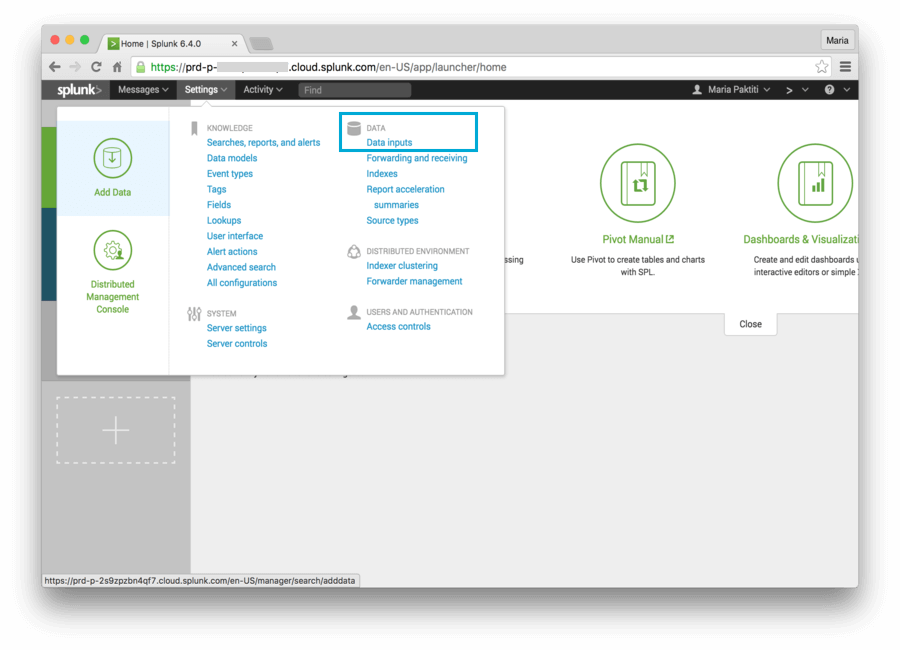Open Report acceleration summaries
The height and width of the screenshot is (650, 900).
tap(405, 197)
